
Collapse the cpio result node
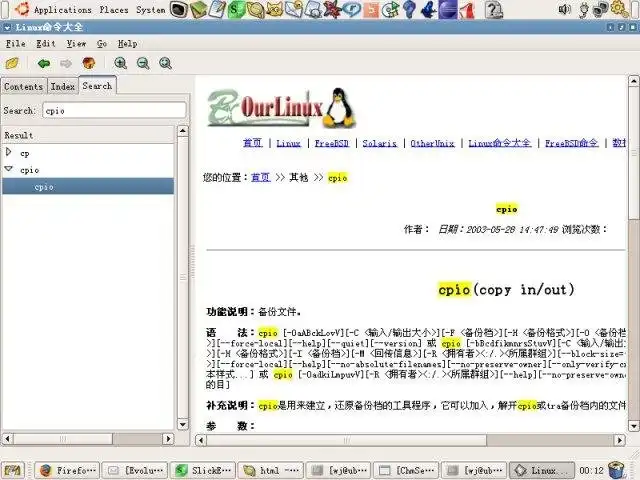(9, 169)
